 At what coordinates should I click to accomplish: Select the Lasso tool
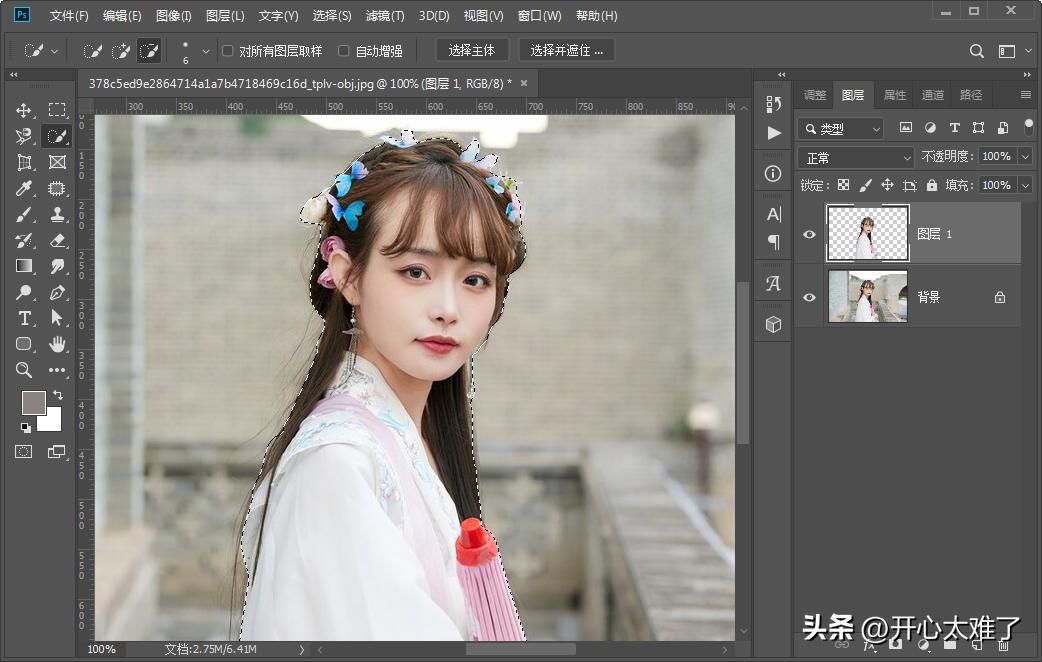pos(24,136)
